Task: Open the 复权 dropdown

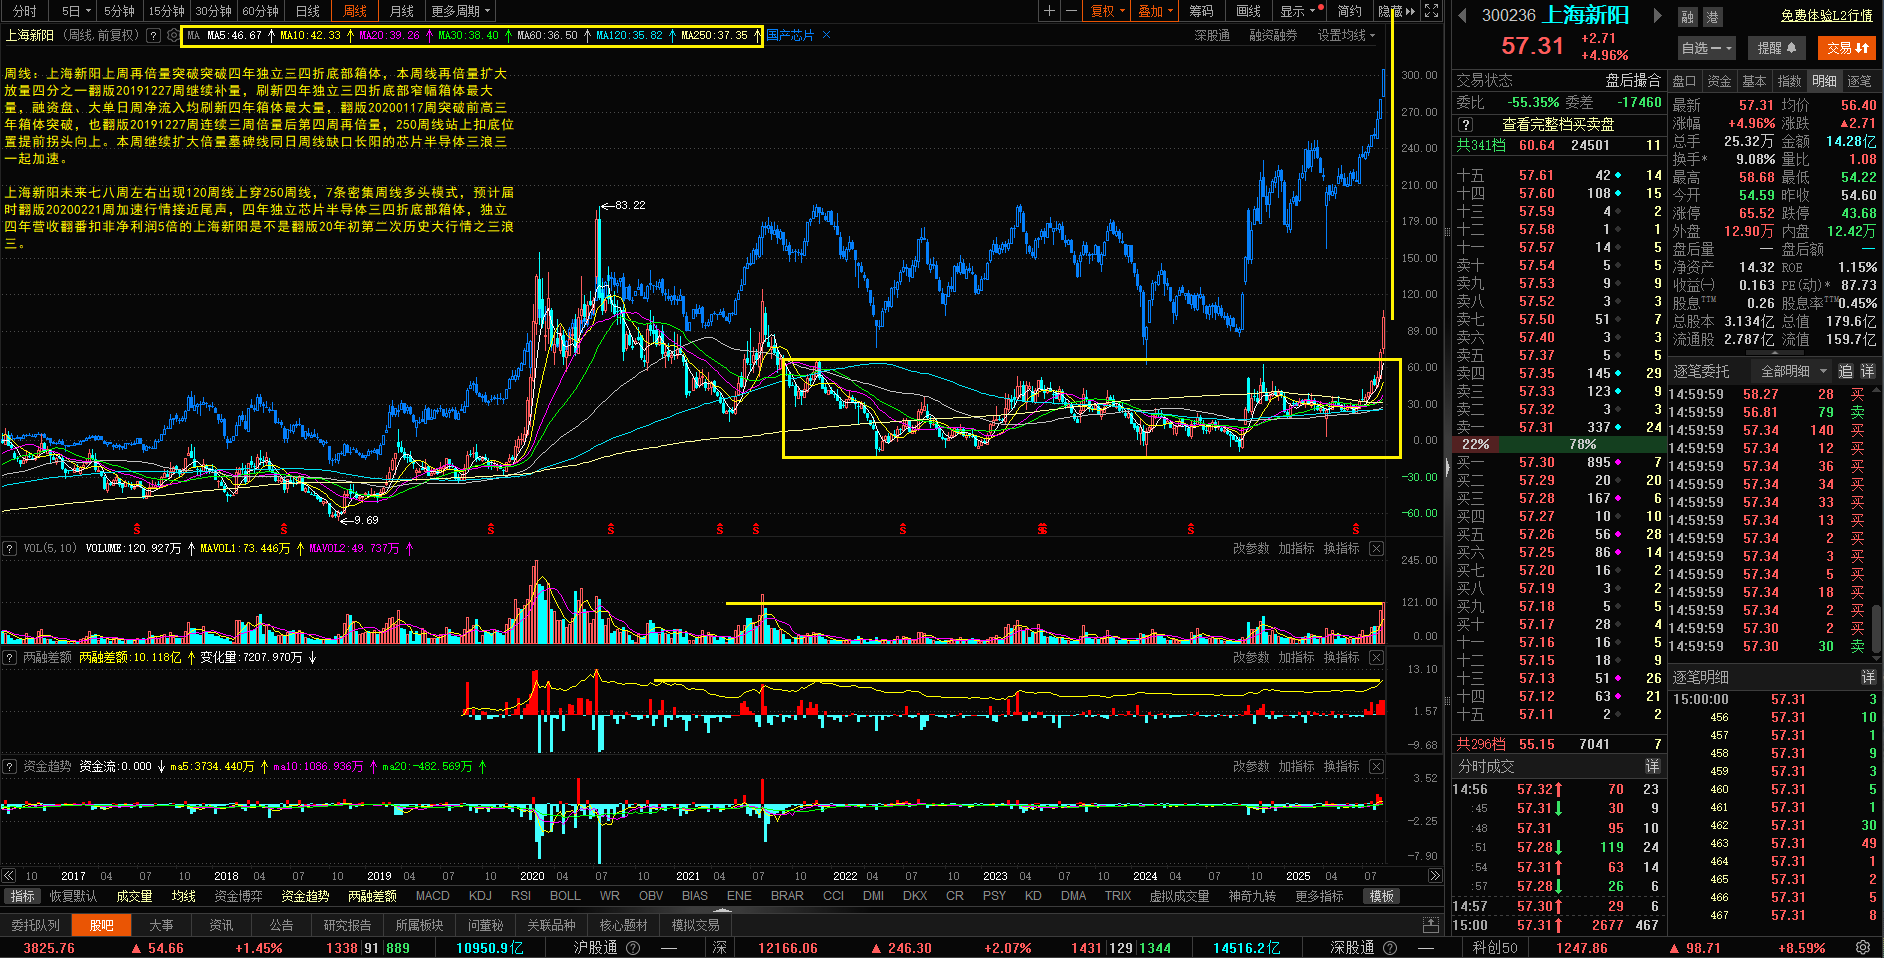Action: [1107, 11]
